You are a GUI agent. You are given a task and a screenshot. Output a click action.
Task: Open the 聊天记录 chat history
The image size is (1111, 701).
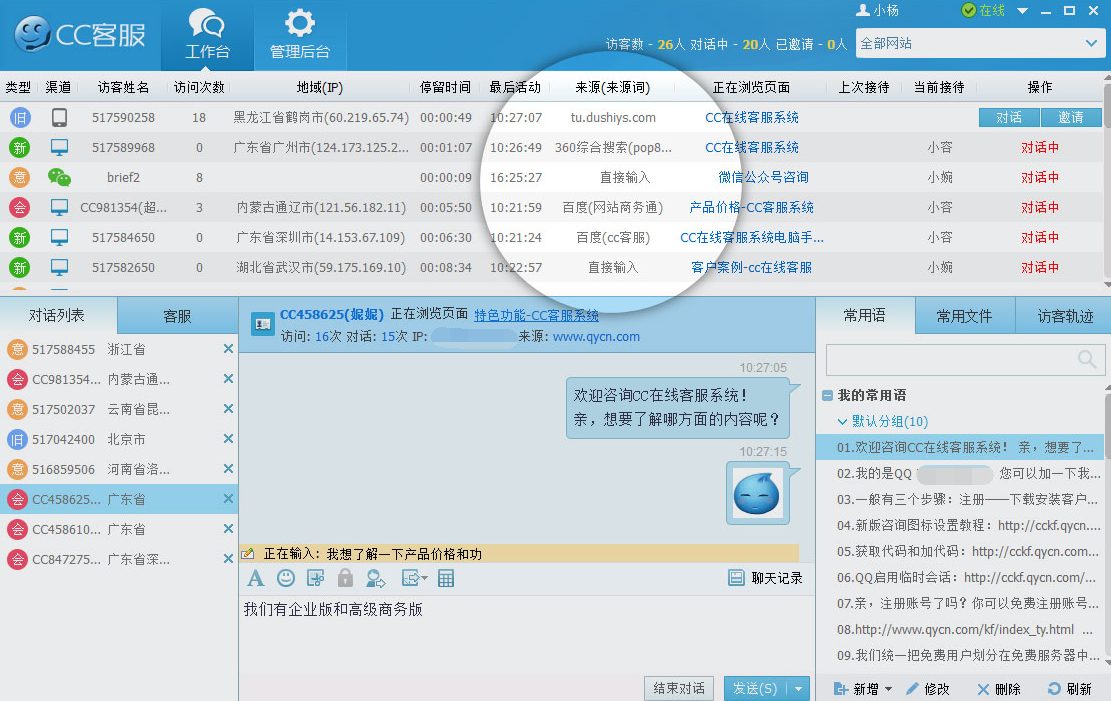(x=766, y=578)
